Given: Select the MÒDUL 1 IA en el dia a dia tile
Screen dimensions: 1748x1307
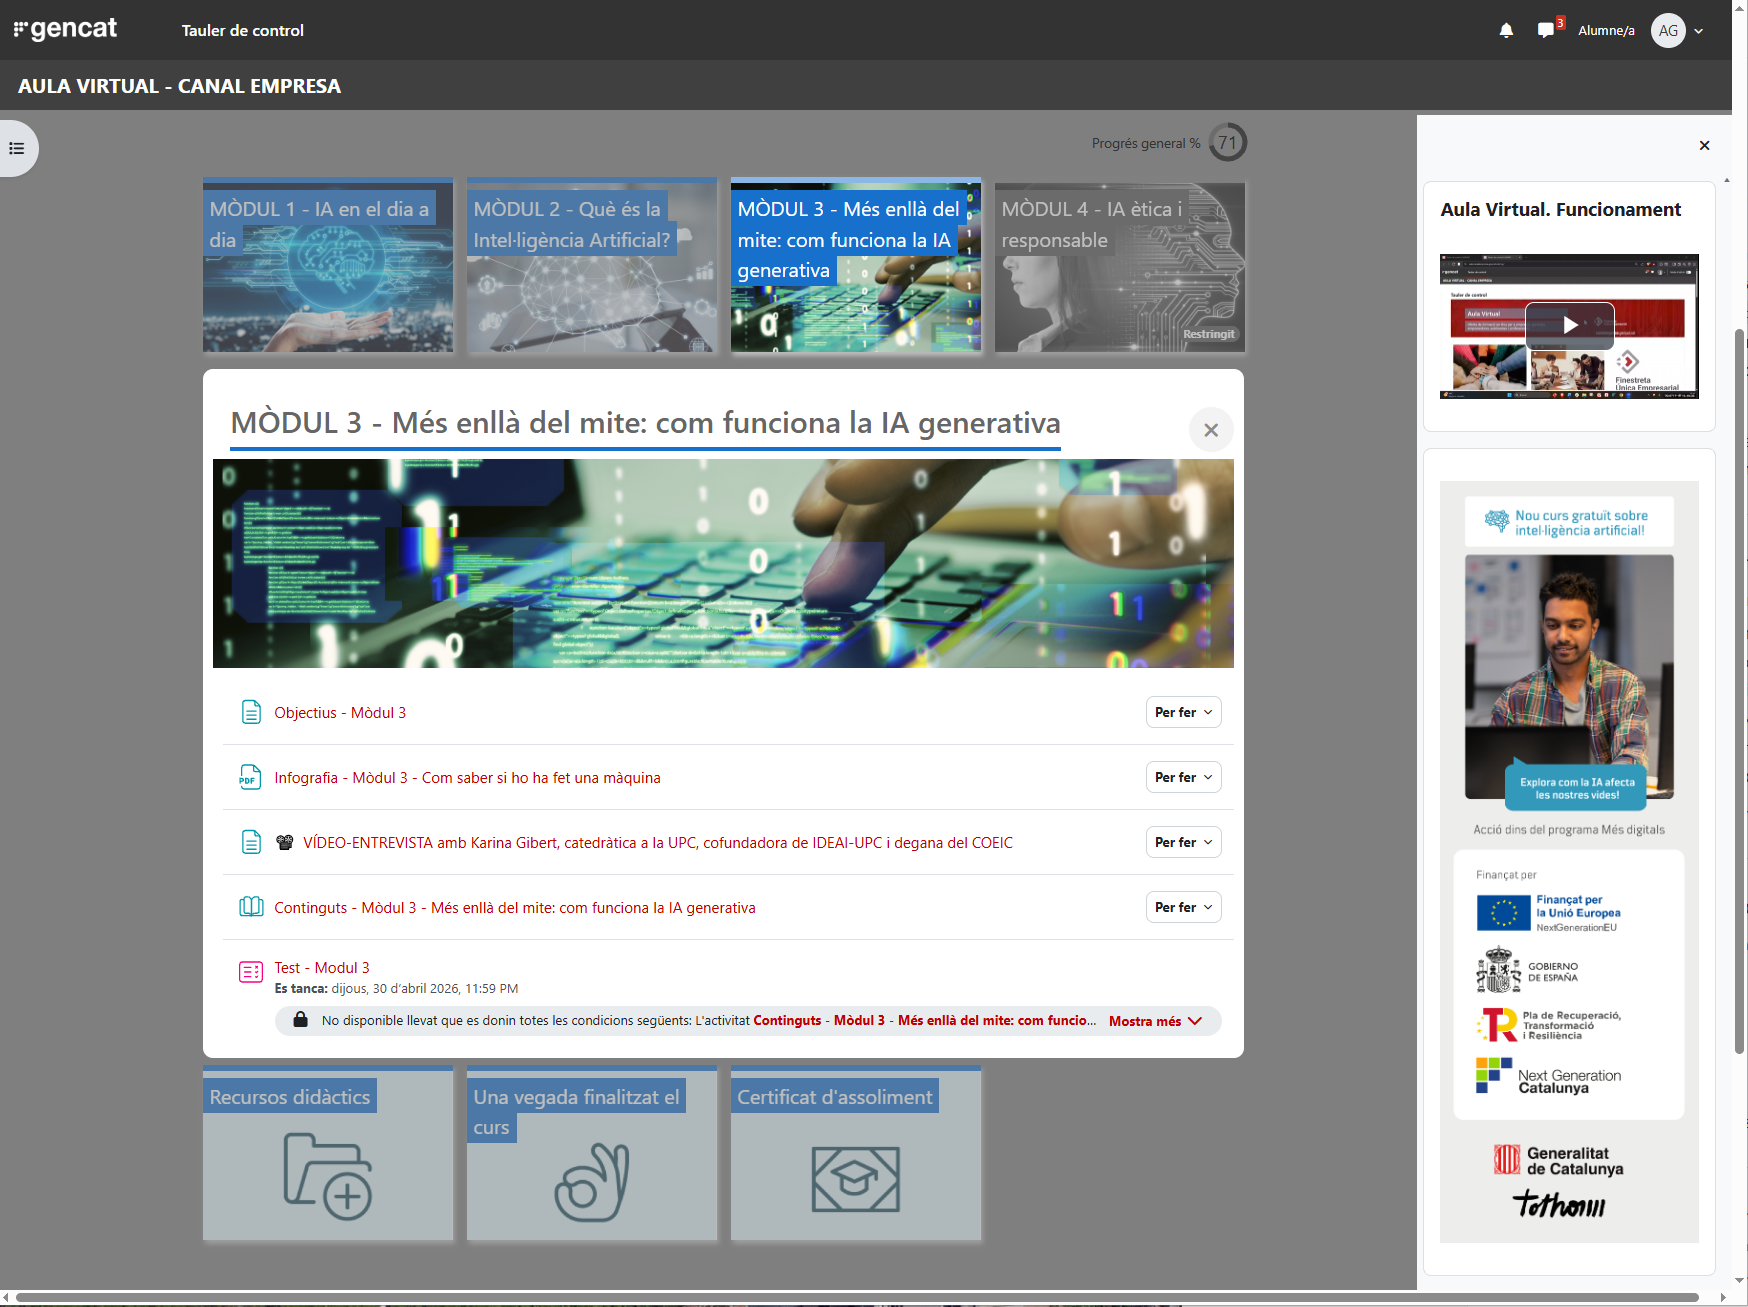Looking at the screenshot, I should [328, 266].
